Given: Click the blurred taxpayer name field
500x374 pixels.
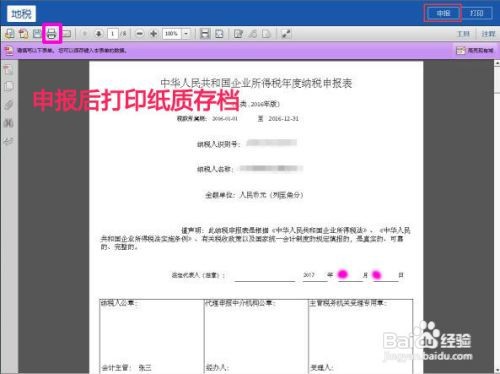Looking at the screenshot, I should pos(270,168).
